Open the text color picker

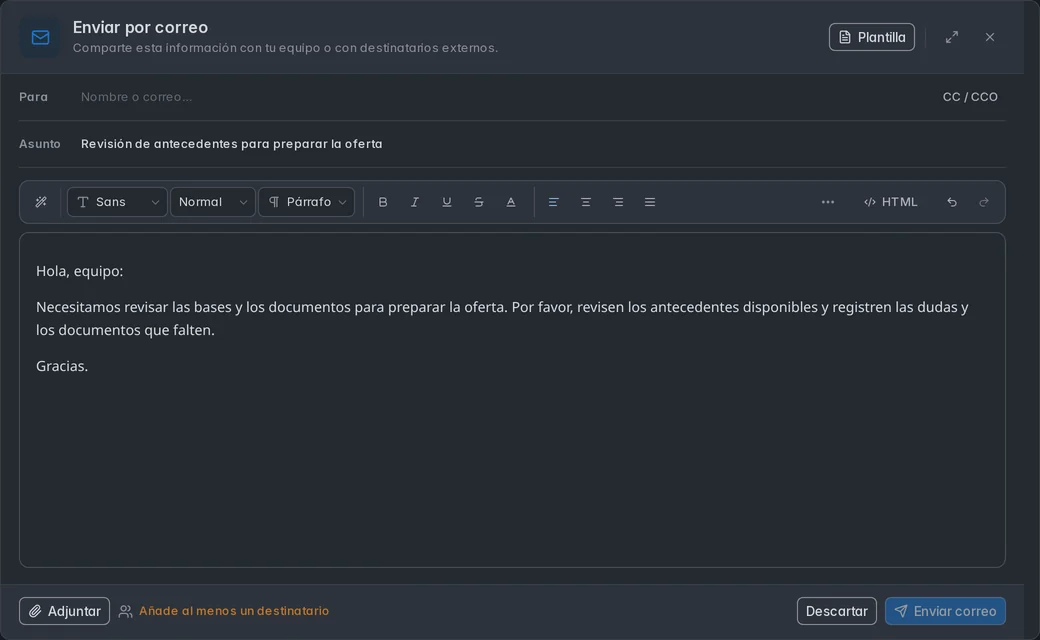click(x=511, y=202)
